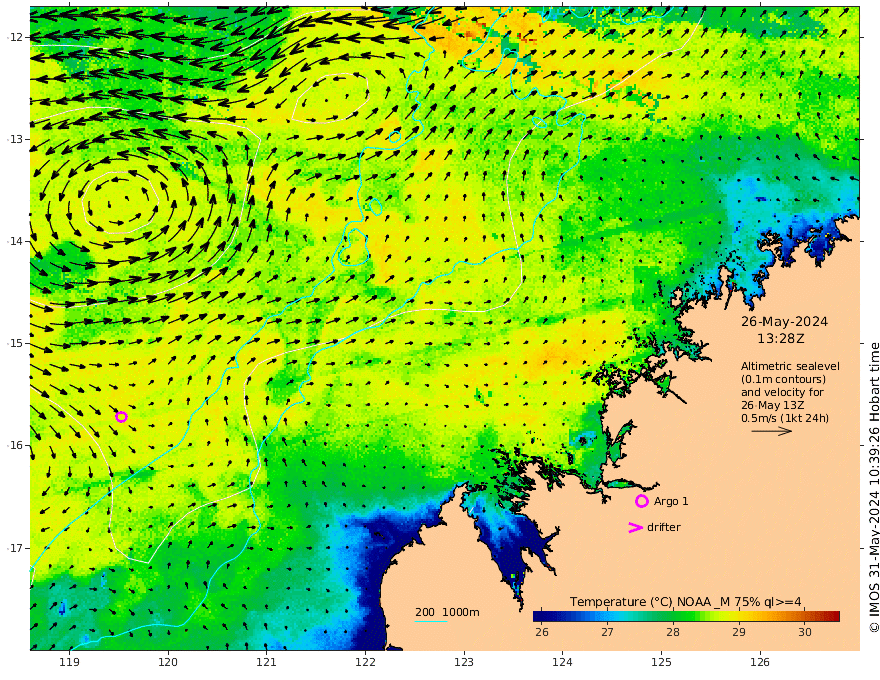Click the '0.5m/s (1kt 24h)' text
The height and width of the screenshot is (680, 880).
tap(785, 418)
